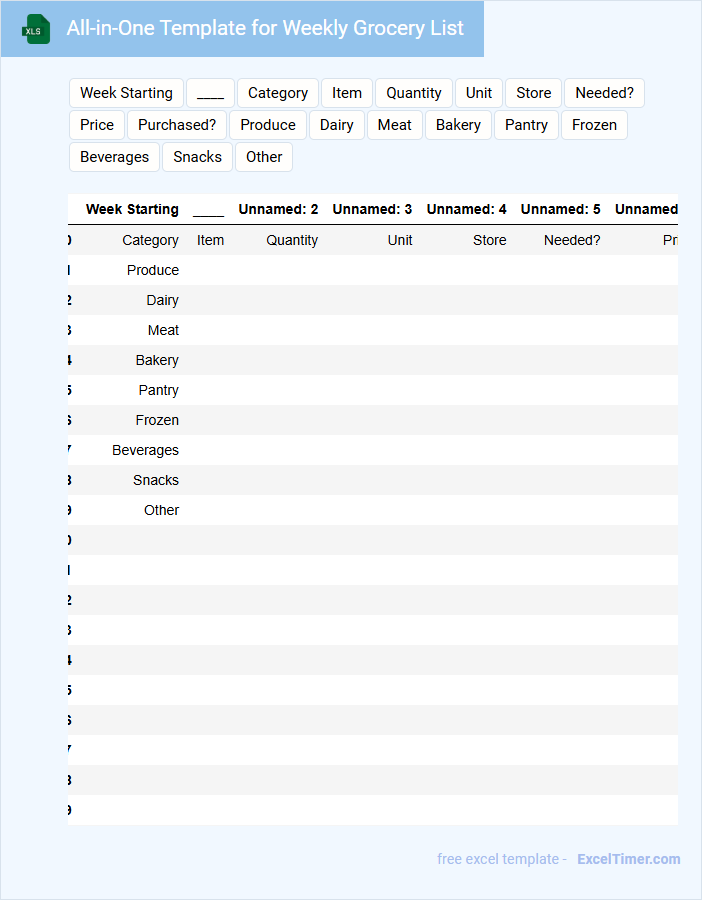Image resolution: width=702 pixels, height=900 pixels.
Task: Click the Unnamed: 3 column header
Action: pos(372,210)
